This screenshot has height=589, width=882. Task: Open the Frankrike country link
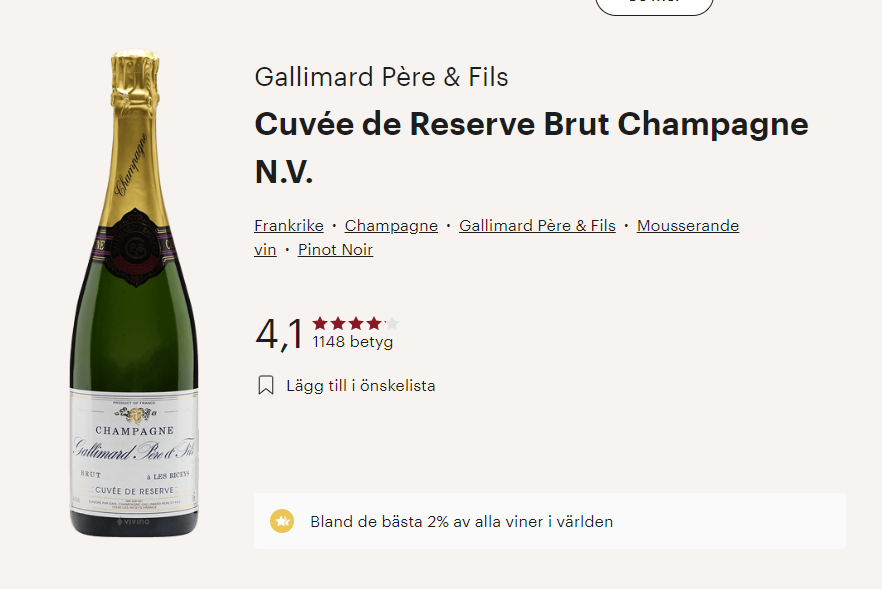[x=288, y=225]
